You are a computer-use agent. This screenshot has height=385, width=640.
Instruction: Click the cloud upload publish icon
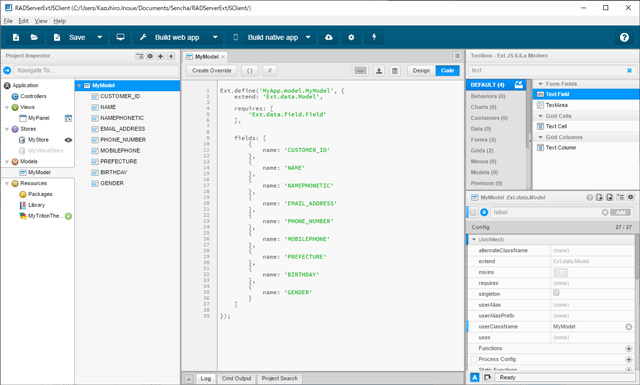(x=329, y=38)
